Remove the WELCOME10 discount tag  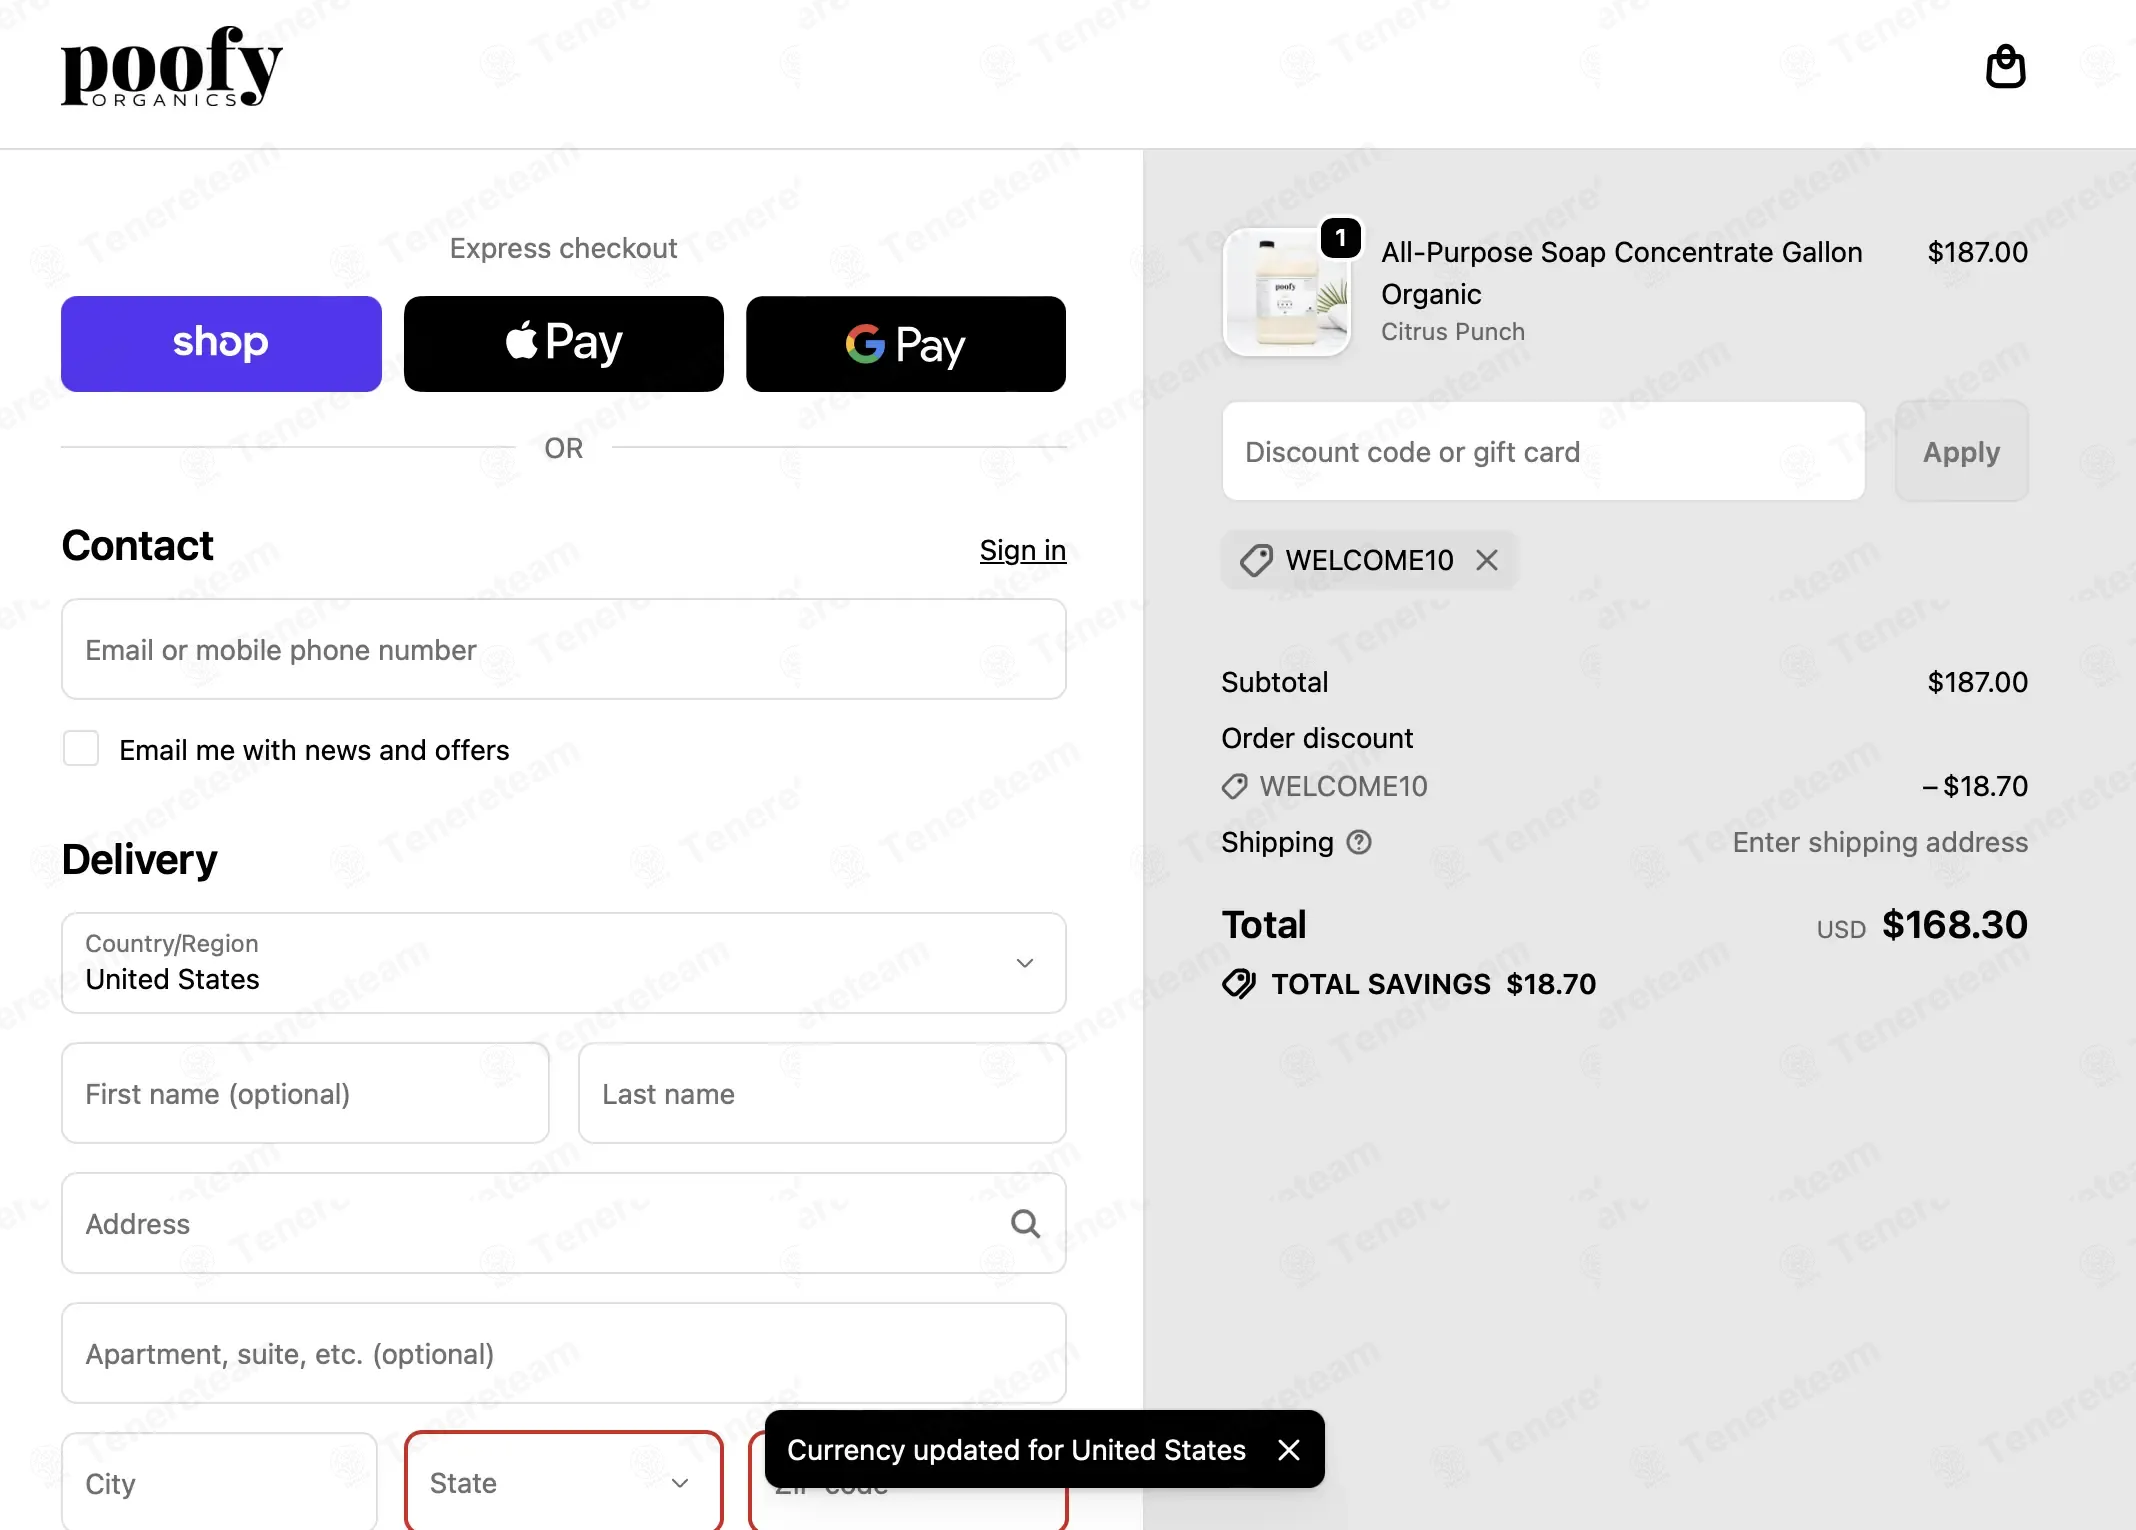pyautogui.click(x=1487, y=560)
